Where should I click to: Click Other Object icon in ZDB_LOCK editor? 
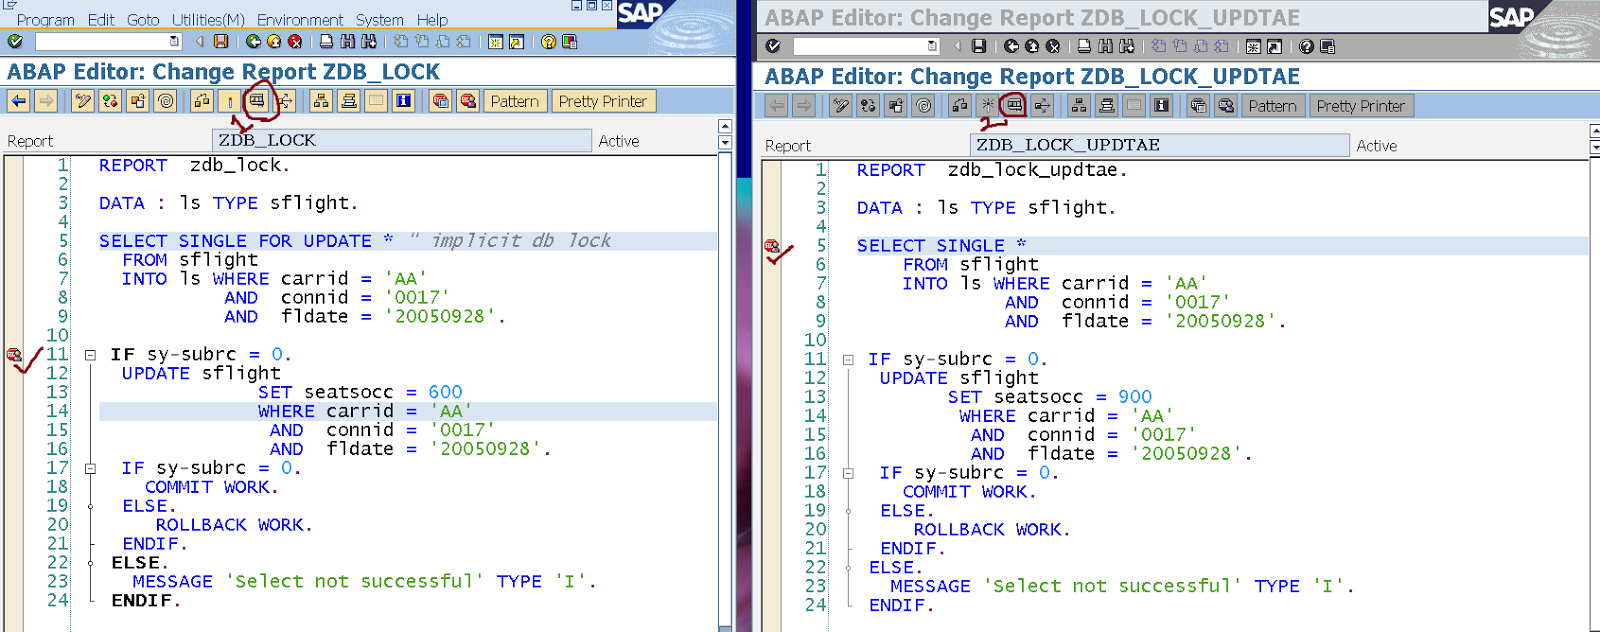click(x=138, y=101)
